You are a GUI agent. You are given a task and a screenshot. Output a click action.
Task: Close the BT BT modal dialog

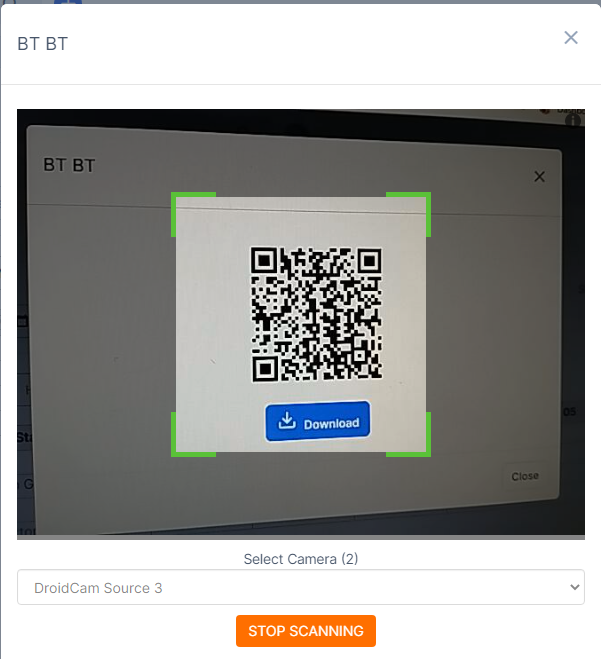(x=571, y=38)
